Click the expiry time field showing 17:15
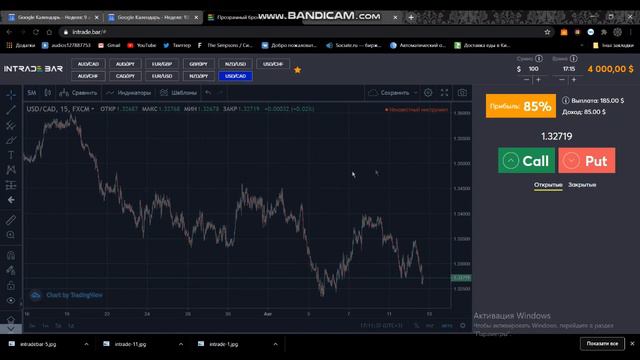 [x=569, y=69]
